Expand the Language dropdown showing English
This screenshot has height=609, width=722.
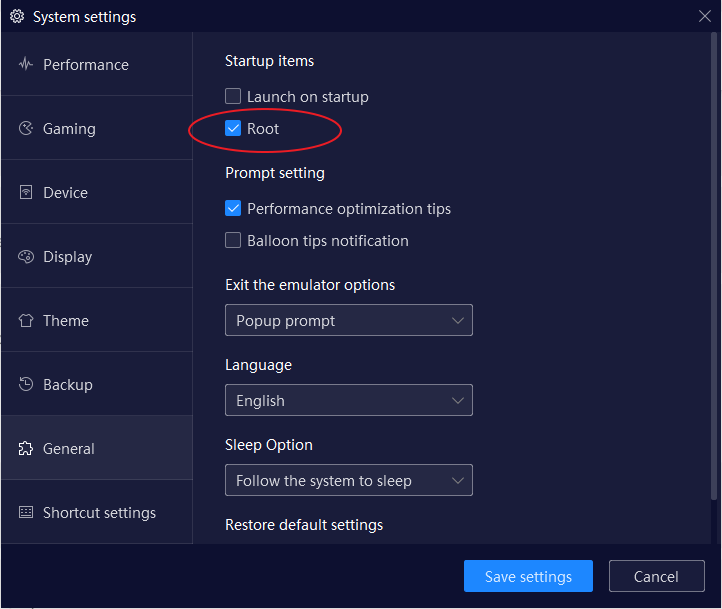[x=348, y=401]
